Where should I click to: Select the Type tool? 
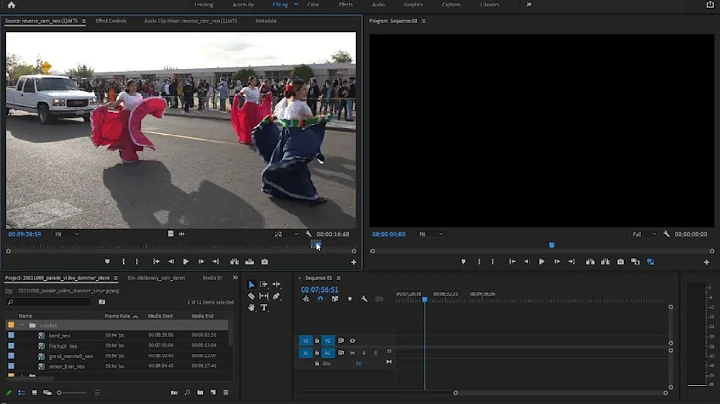coord(264,308)
